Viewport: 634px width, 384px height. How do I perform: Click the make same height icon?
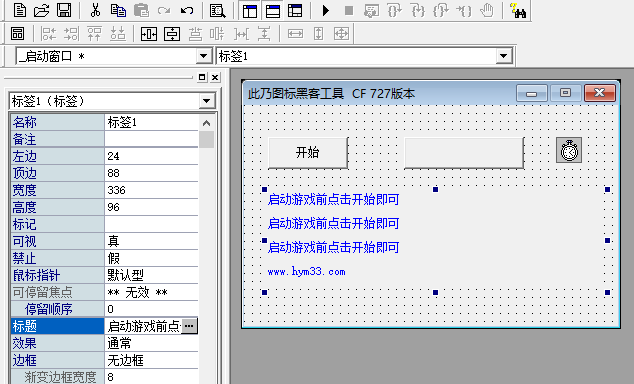coord(318,34)
